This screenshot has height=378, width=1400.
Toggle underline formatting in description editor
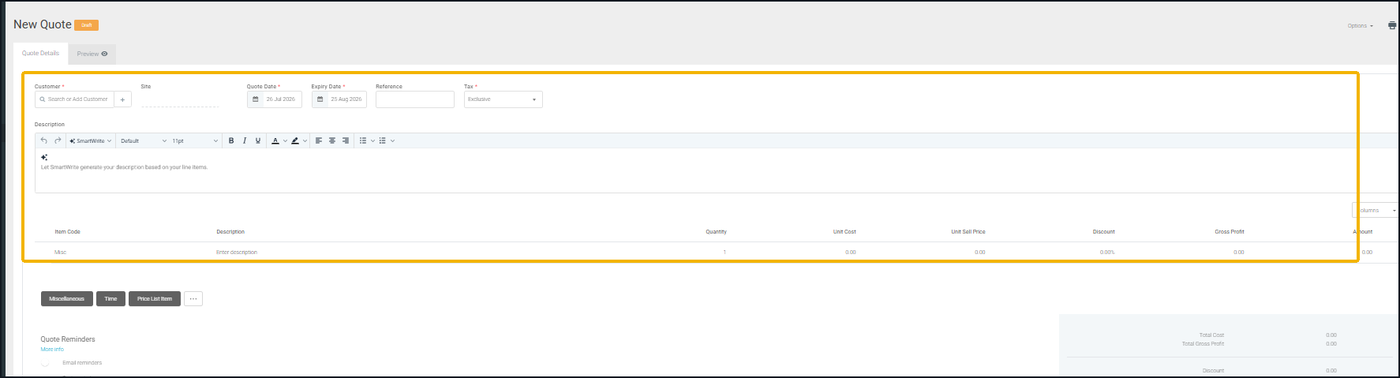click(x=258, y=141)
